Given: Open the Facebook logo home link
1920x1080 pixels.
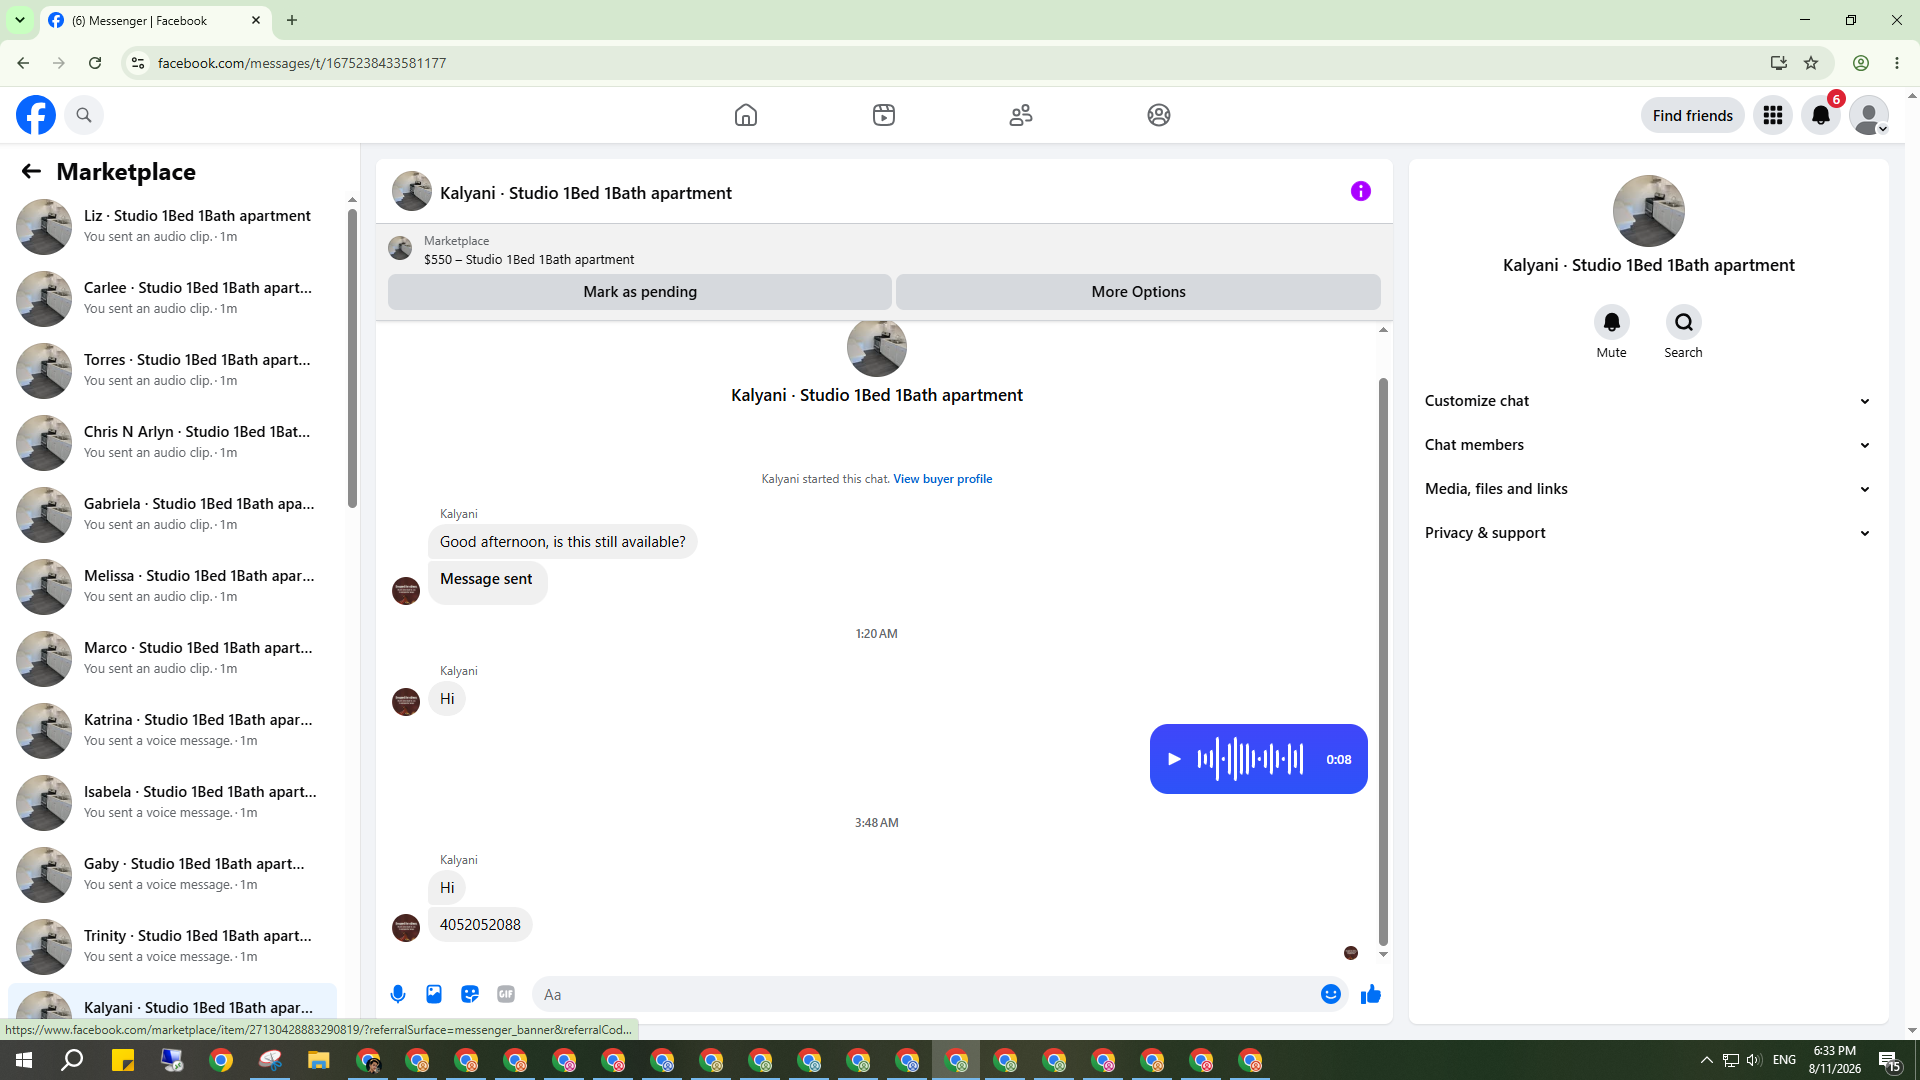Looking at the screenshot, I should (36, 115).
